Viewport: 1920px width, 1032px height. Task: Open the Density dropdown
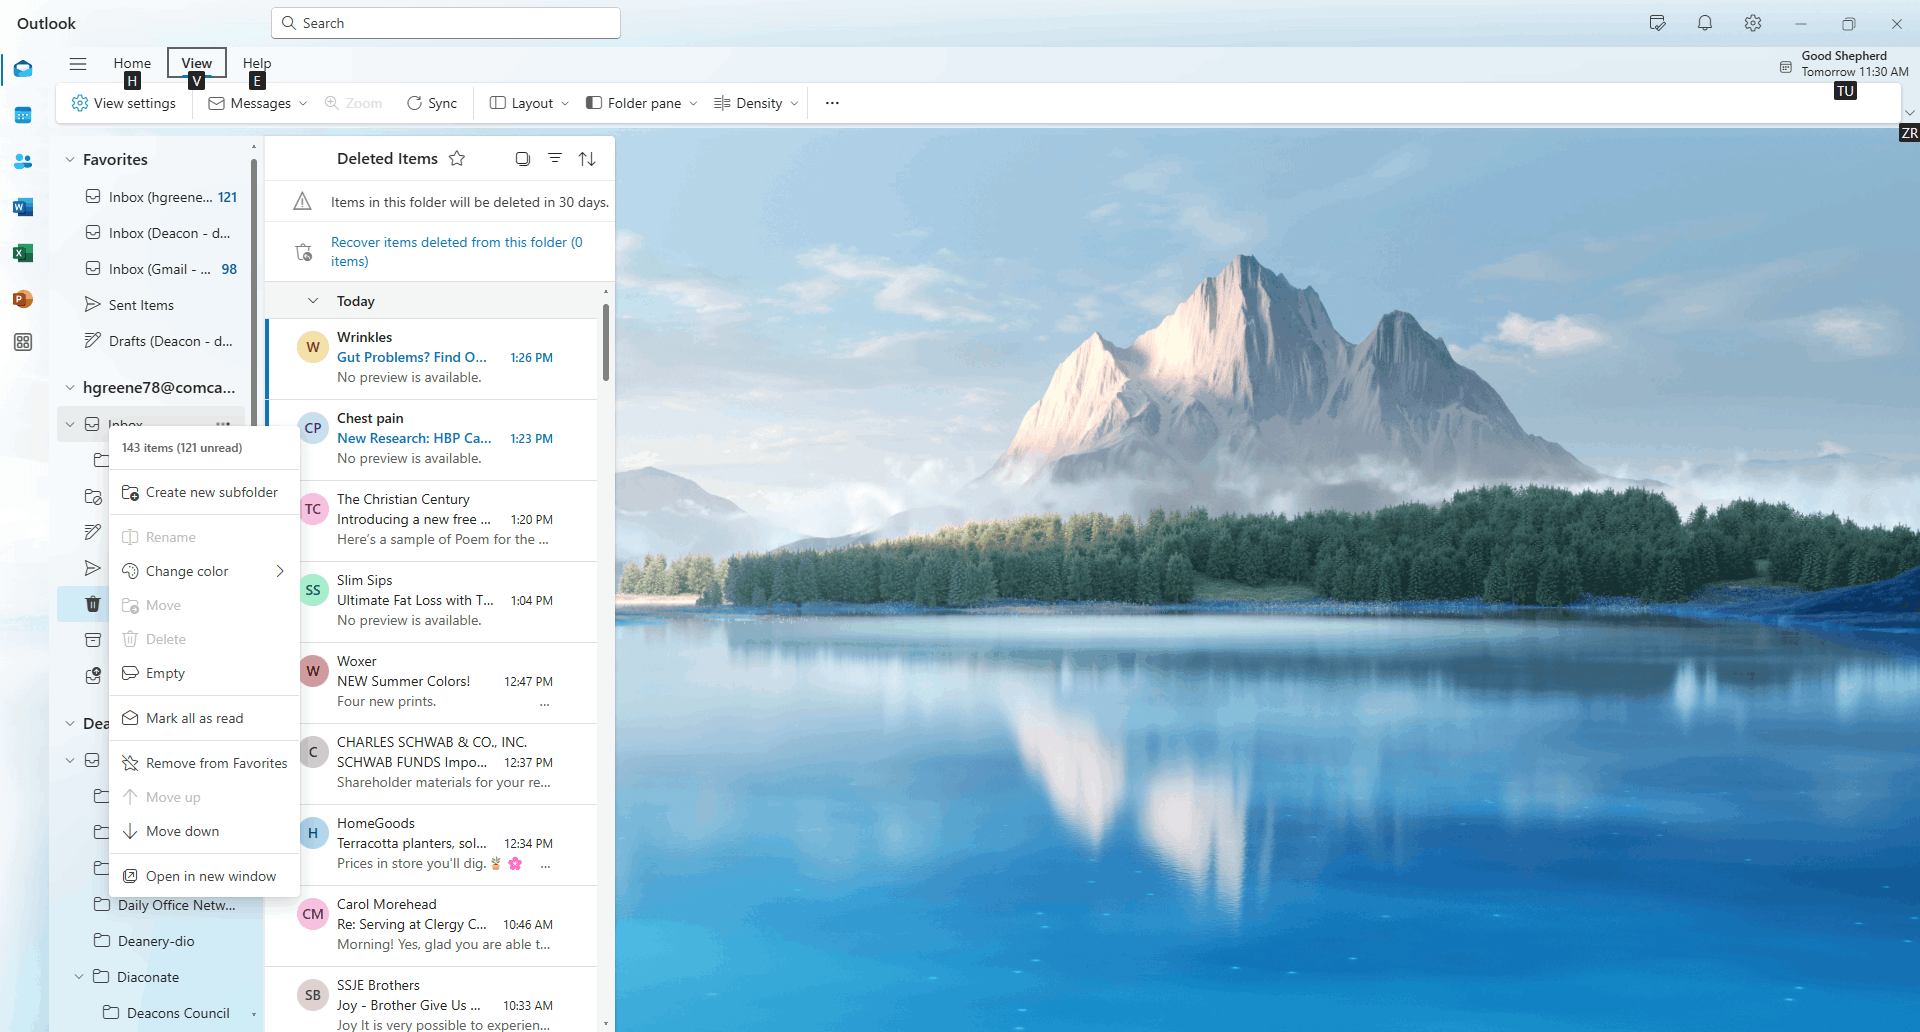point(755,102)
